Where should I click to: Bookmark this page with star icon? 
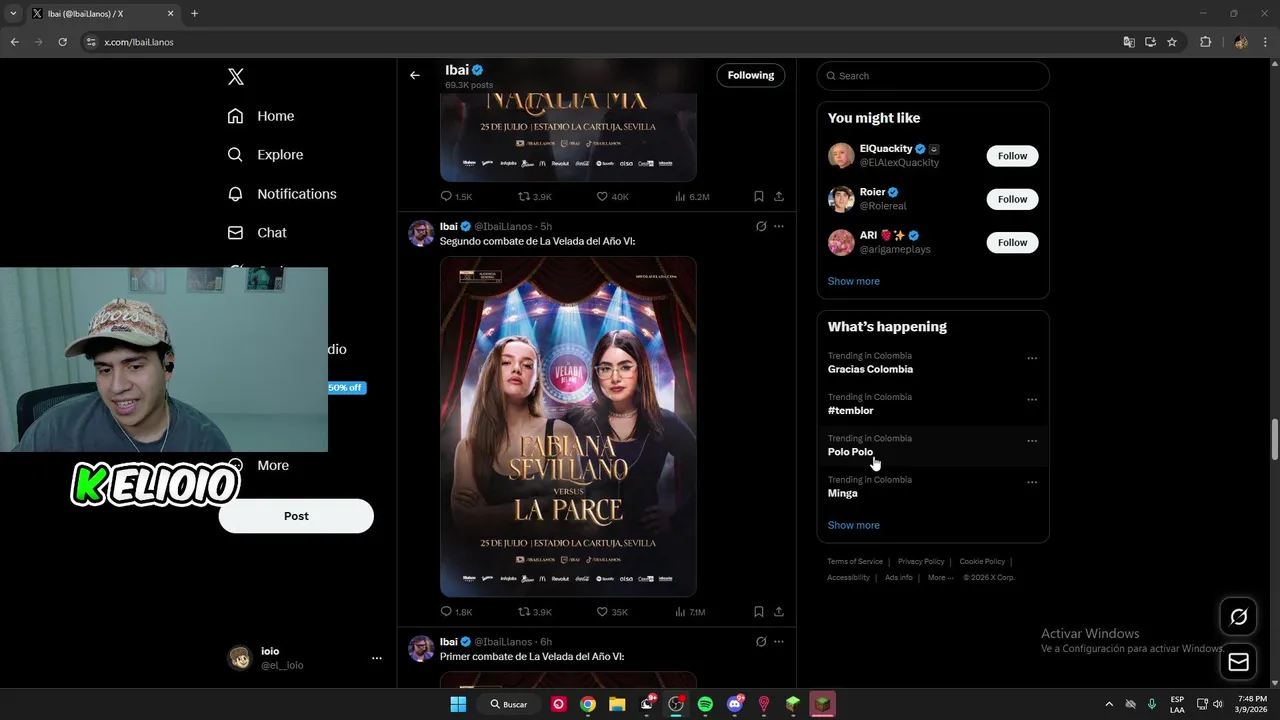tap(1172, 42)
